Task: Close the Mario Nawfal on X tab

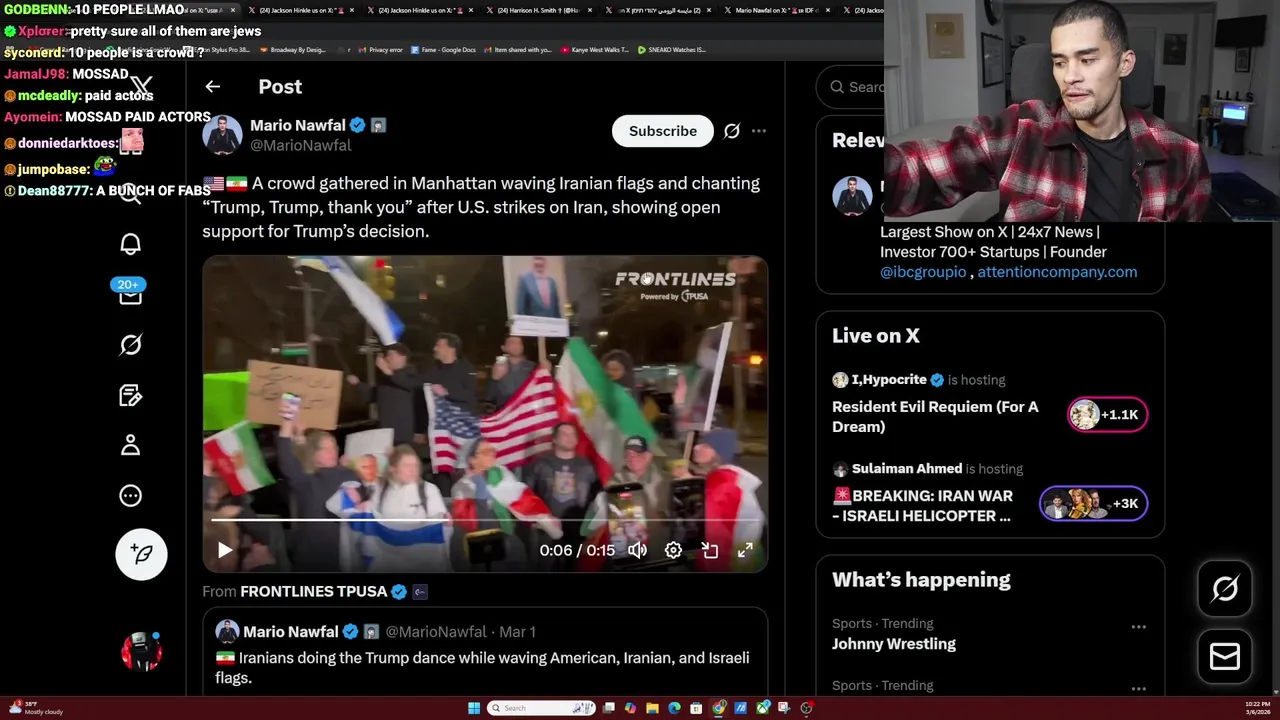Action: click(828, 10)
